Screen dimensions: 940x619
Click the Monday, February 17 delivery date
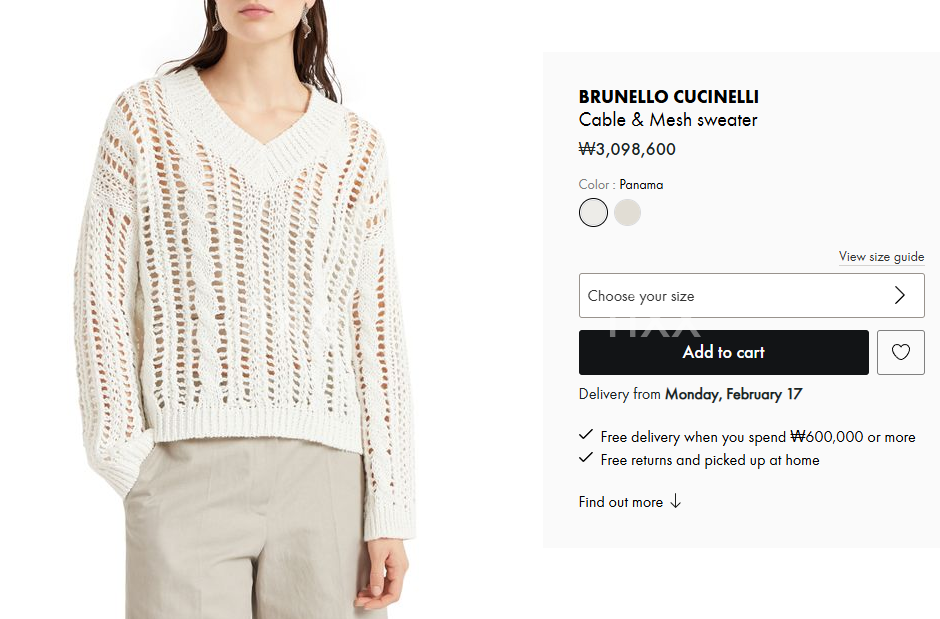point(734,394)
